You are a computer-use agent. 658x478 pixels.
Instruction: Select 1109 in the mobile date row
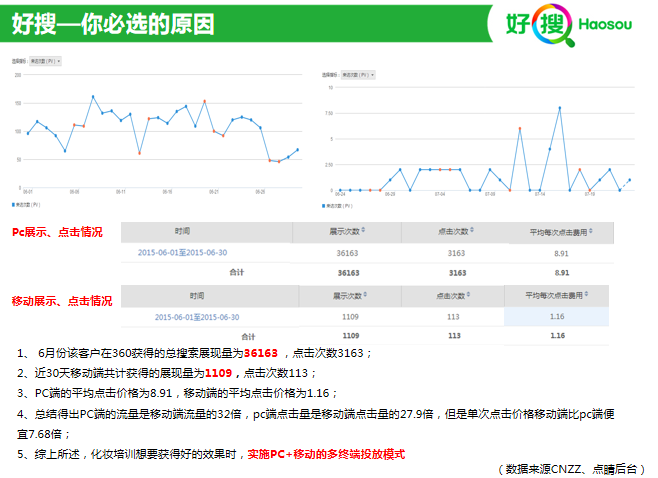pos(350,317)
